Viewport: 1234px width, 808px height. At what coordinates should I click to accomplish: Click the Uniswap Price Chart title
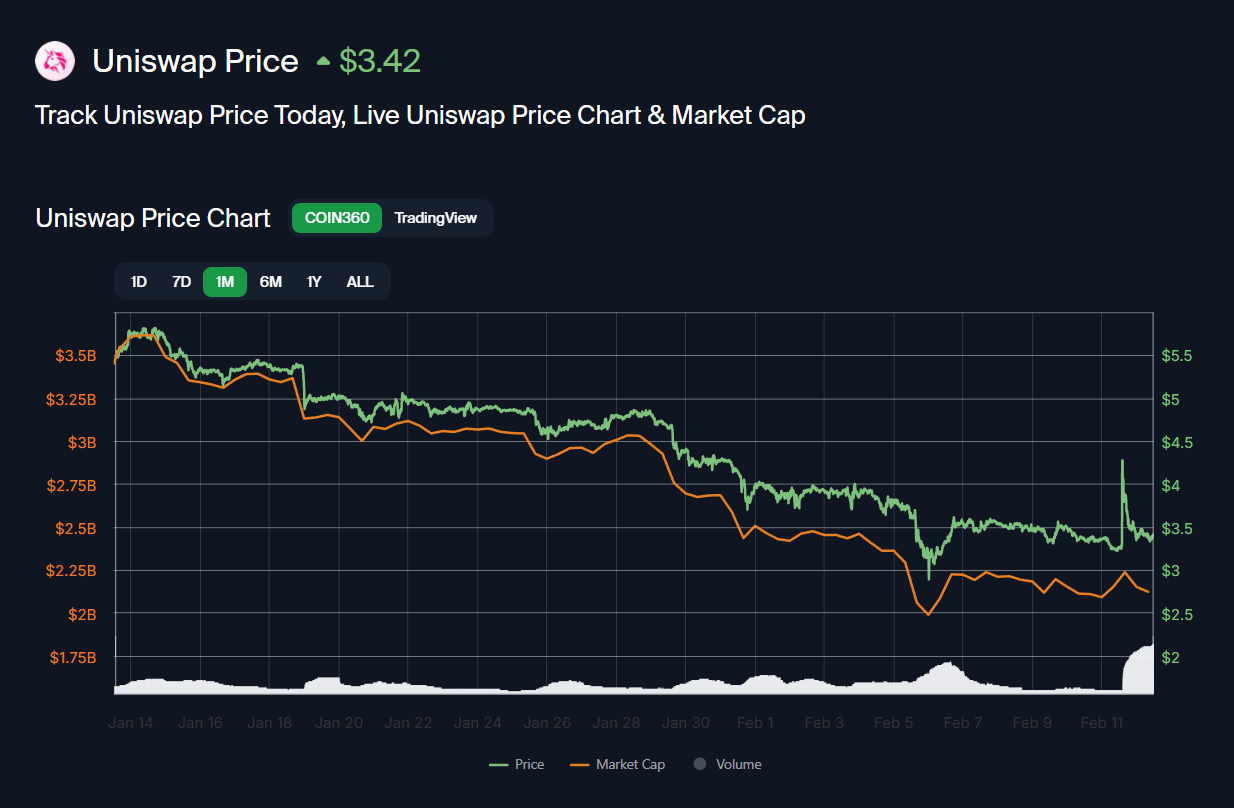[x=153, y=218]
